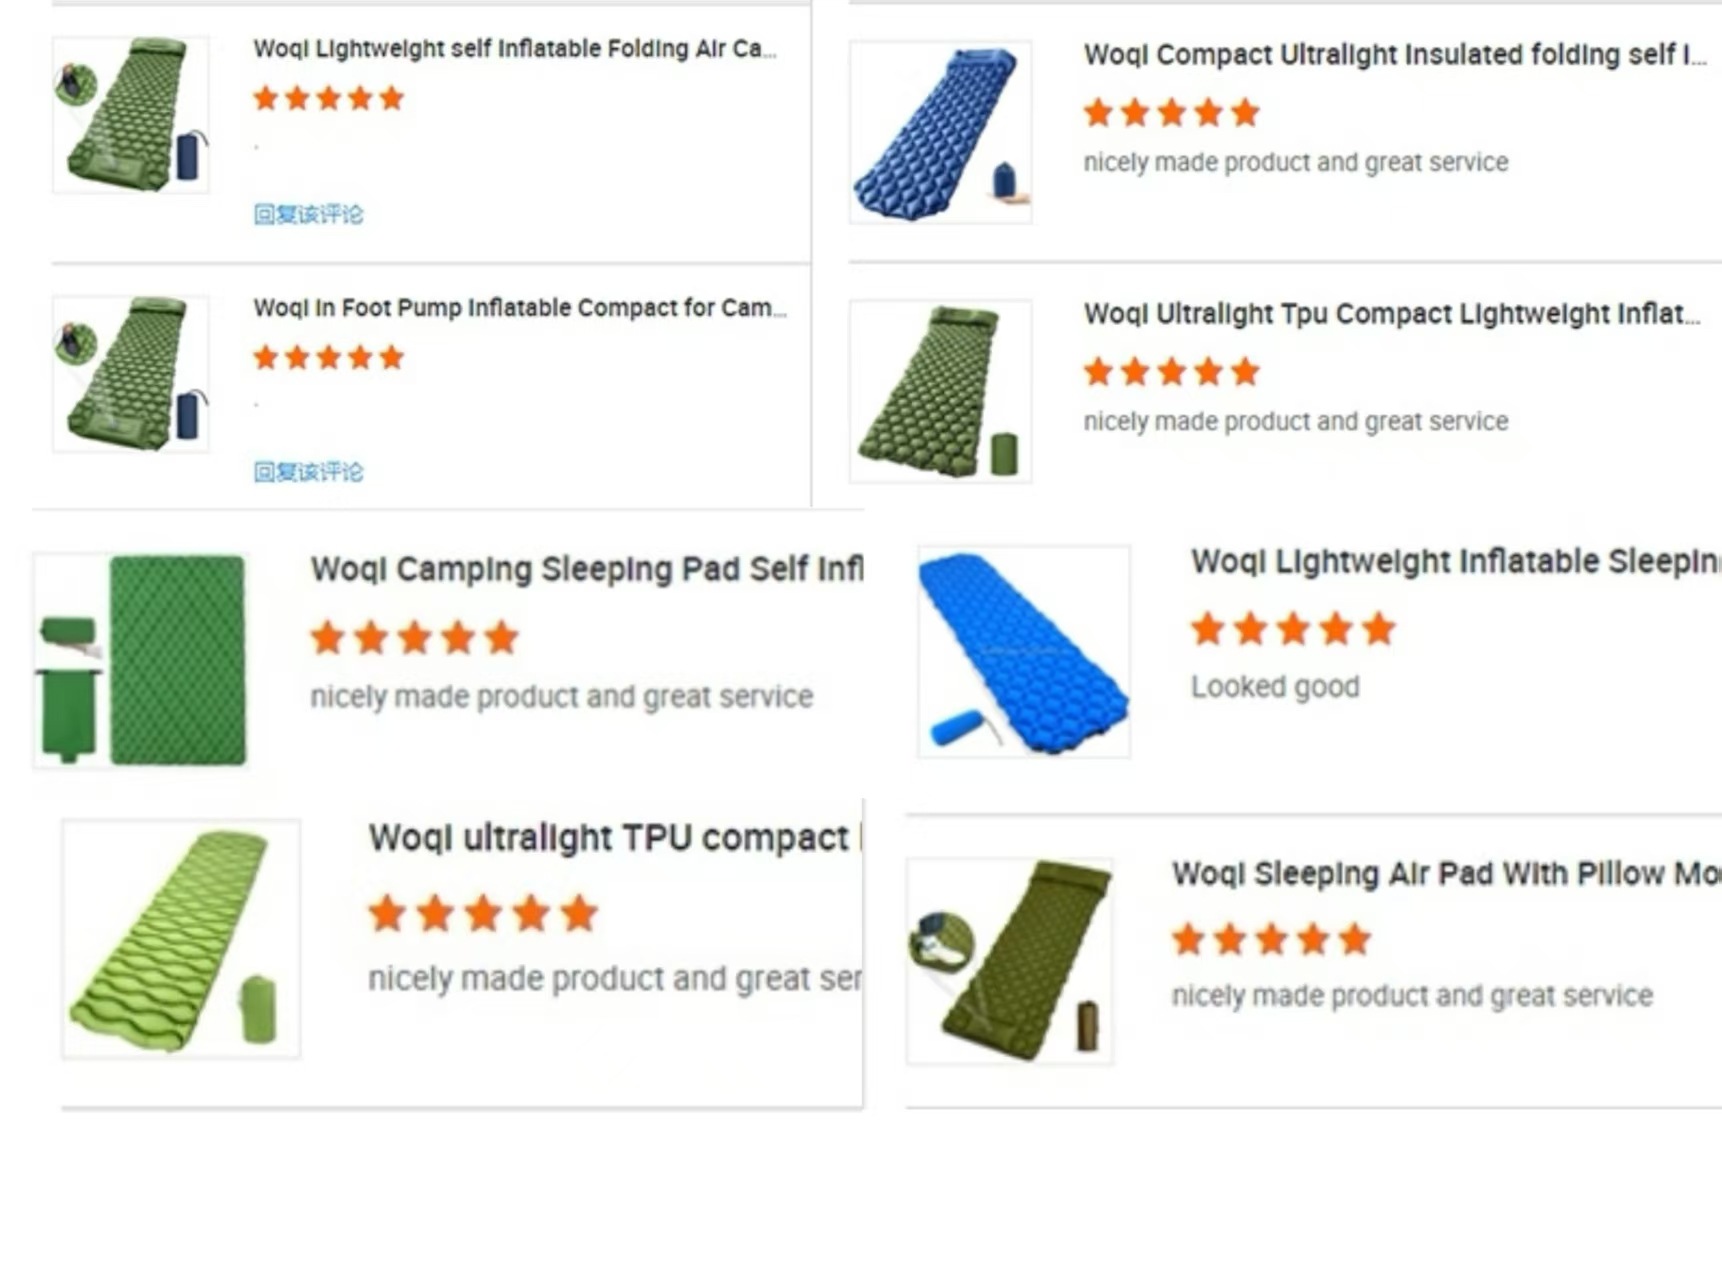
Task: Click the bright blue Lightweight Inflatable Sleeping pad image
Action: click(1024, 652)
